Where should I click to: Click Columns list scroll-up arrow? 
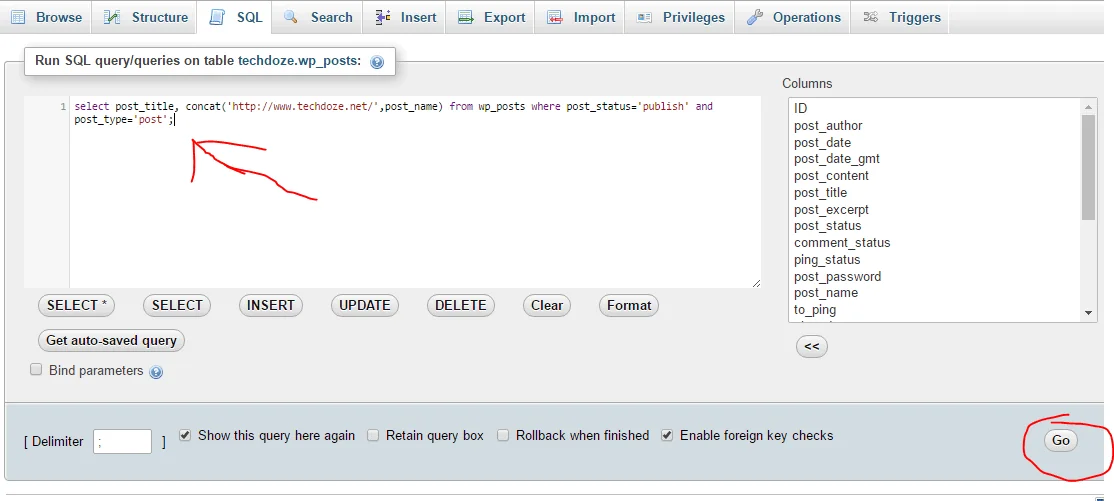click(1088, 107)
